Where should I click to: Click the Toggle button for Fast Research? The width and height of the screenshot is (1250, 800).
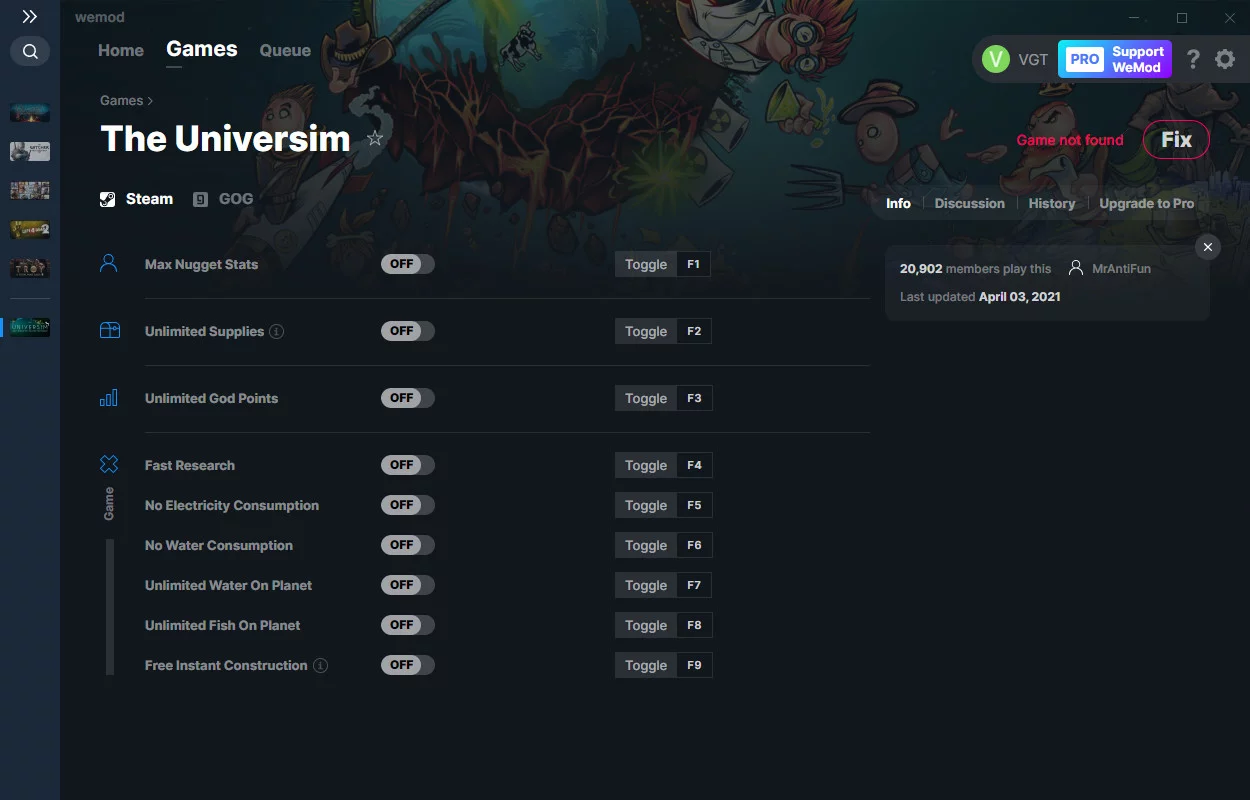[646, 465]
